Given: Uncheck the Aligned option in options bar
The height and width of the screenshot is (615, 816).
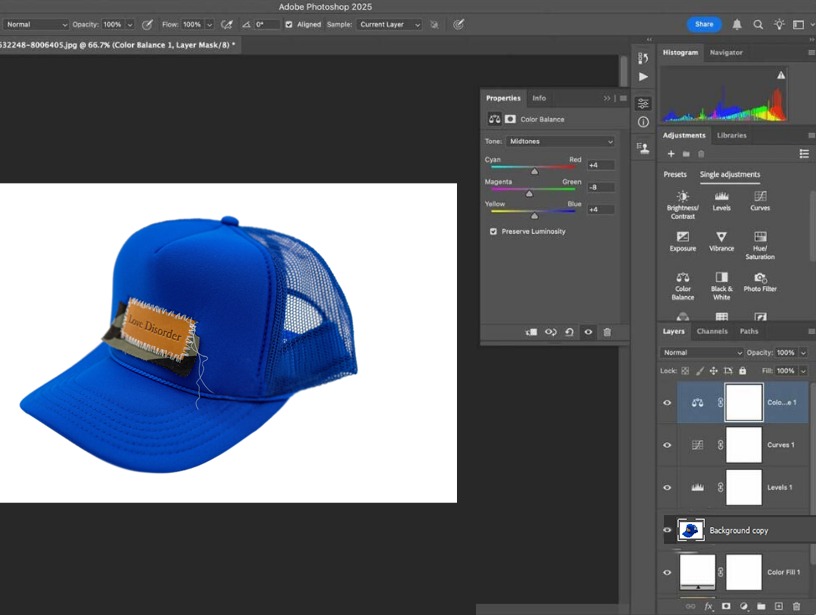Looking at the screenshot, I should [289, 24].
